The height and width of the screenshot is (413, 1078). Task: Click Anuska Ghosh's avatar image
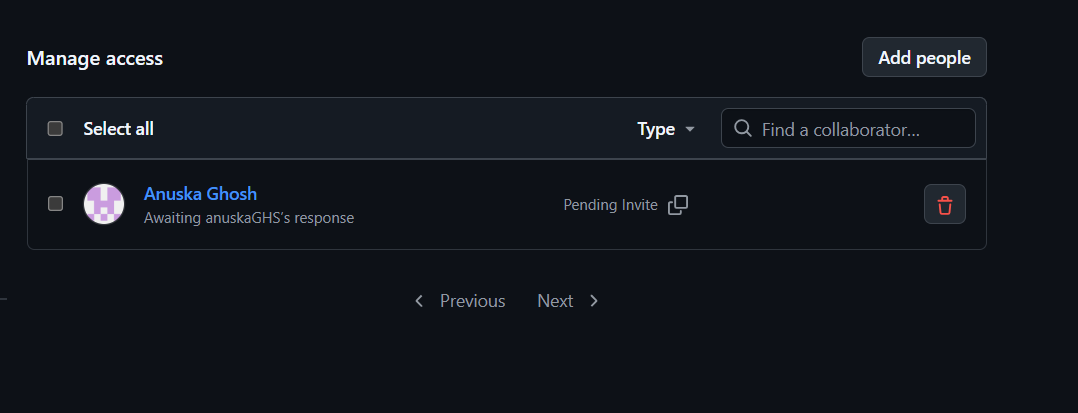point(104,204)
